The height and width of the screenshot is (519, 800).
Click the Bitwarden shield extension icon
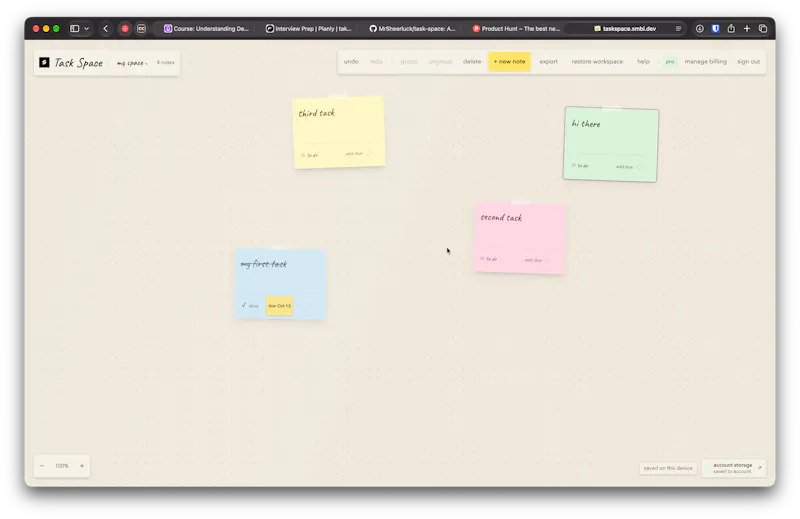(715, 29)
